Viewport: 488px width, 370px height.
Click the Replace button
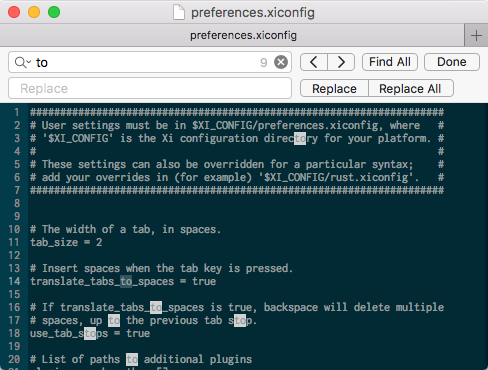(334, 88)
